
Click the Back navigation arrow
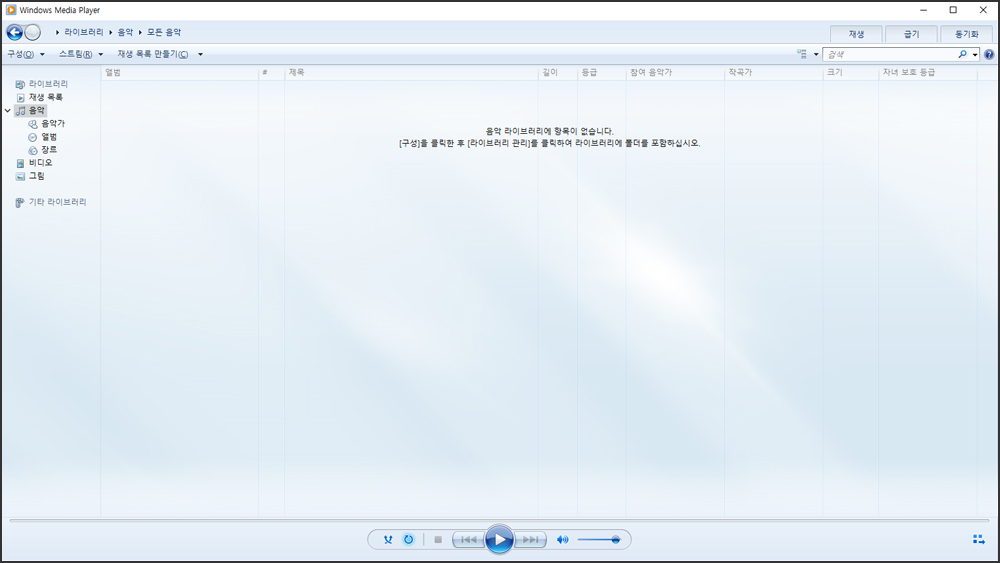point(15,33)
